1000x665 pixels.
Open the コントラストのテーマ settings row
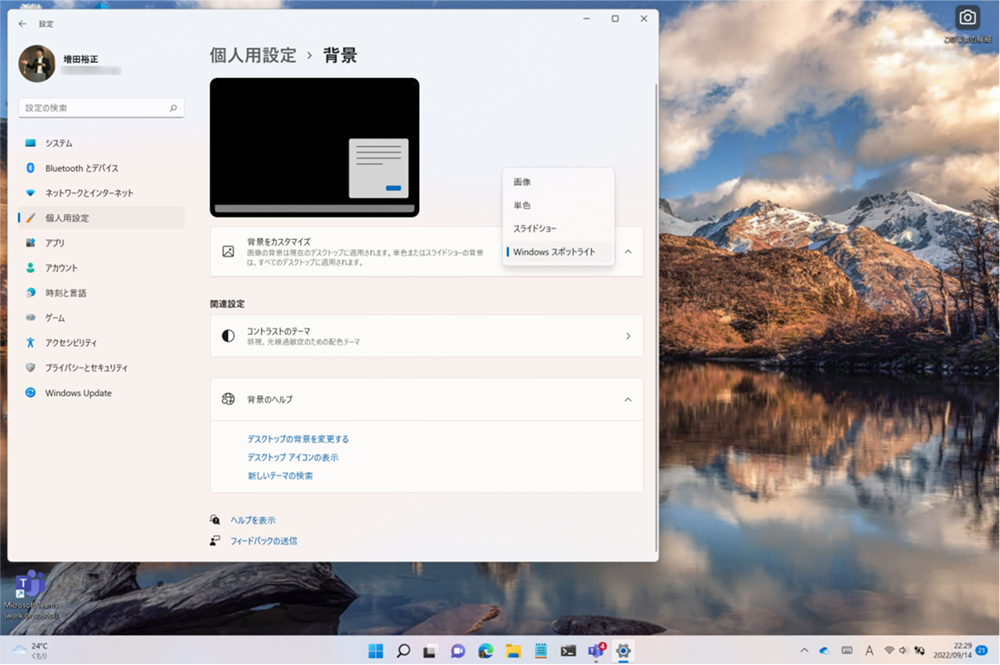(x=426, y=336)
